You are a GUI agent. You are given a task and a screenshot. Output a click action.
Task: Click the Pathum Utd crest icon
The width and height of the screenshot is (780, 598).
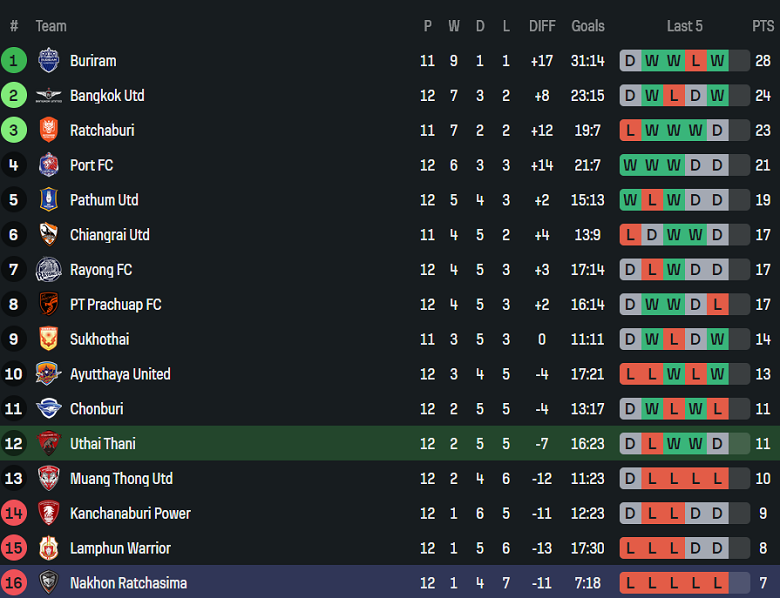coord(48,200)
